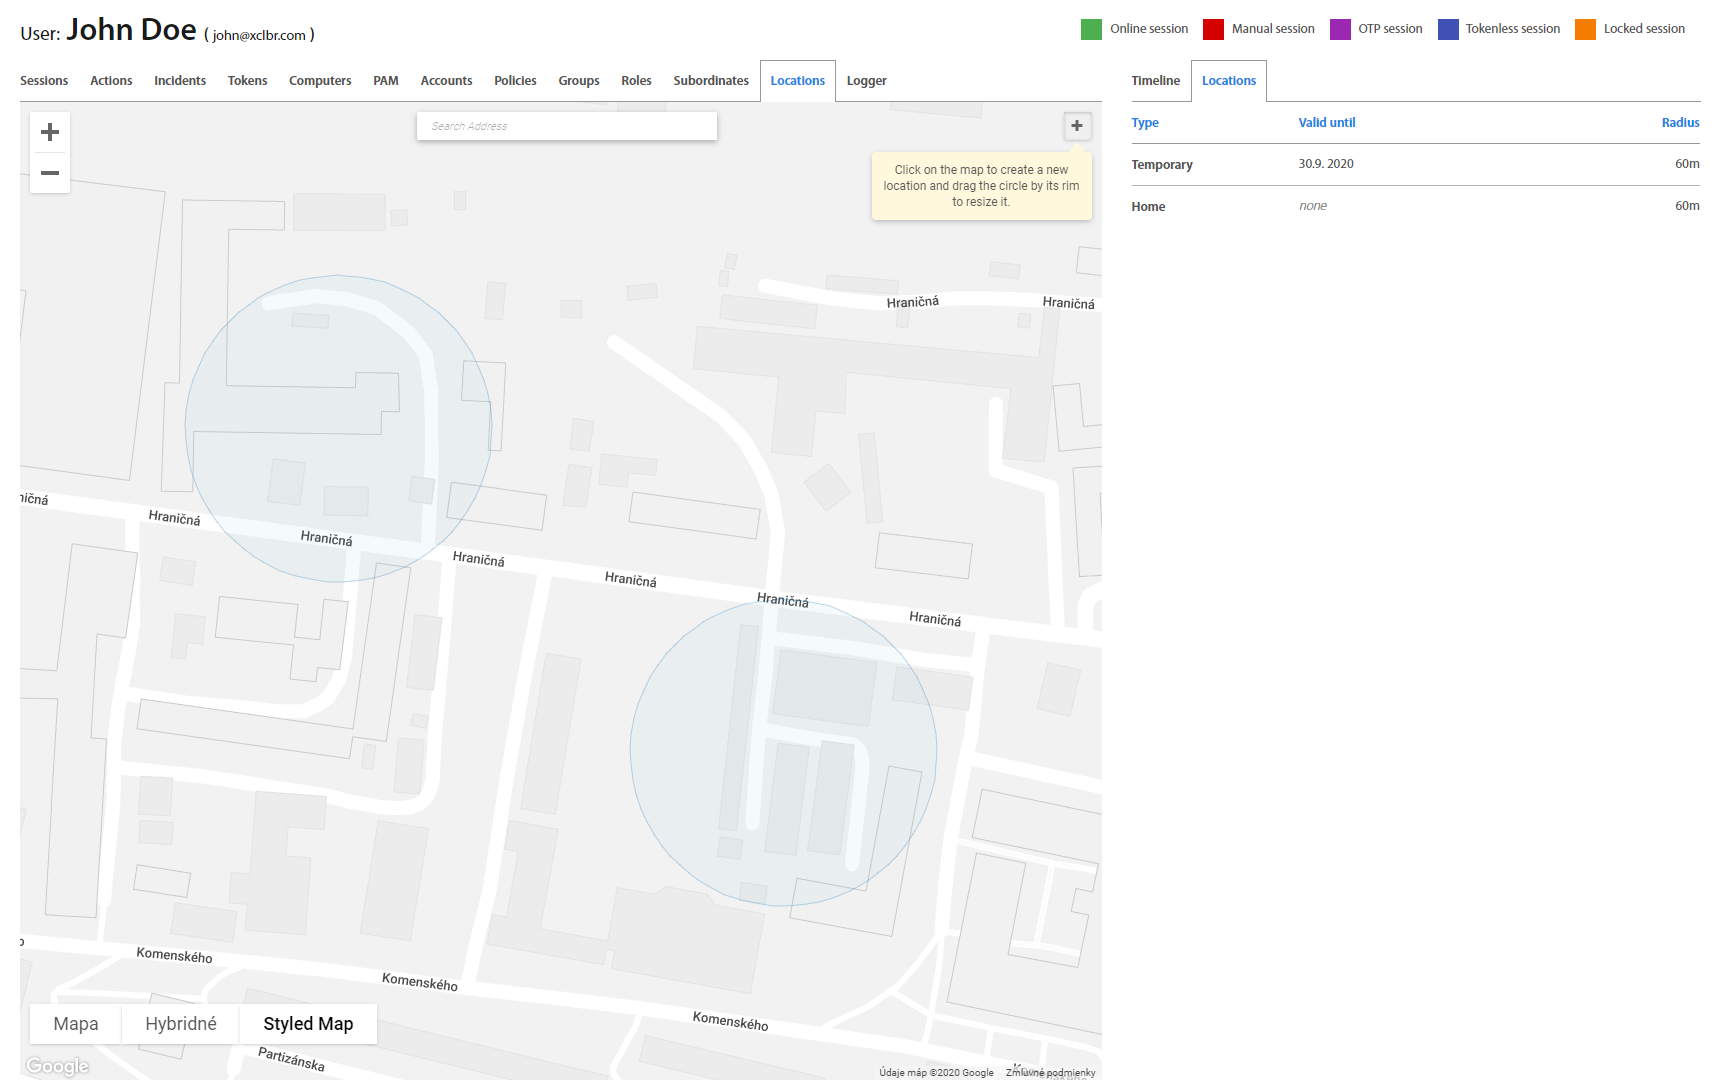Click the Search Address field
The image size is (1720, 1080).
[566, 126]
